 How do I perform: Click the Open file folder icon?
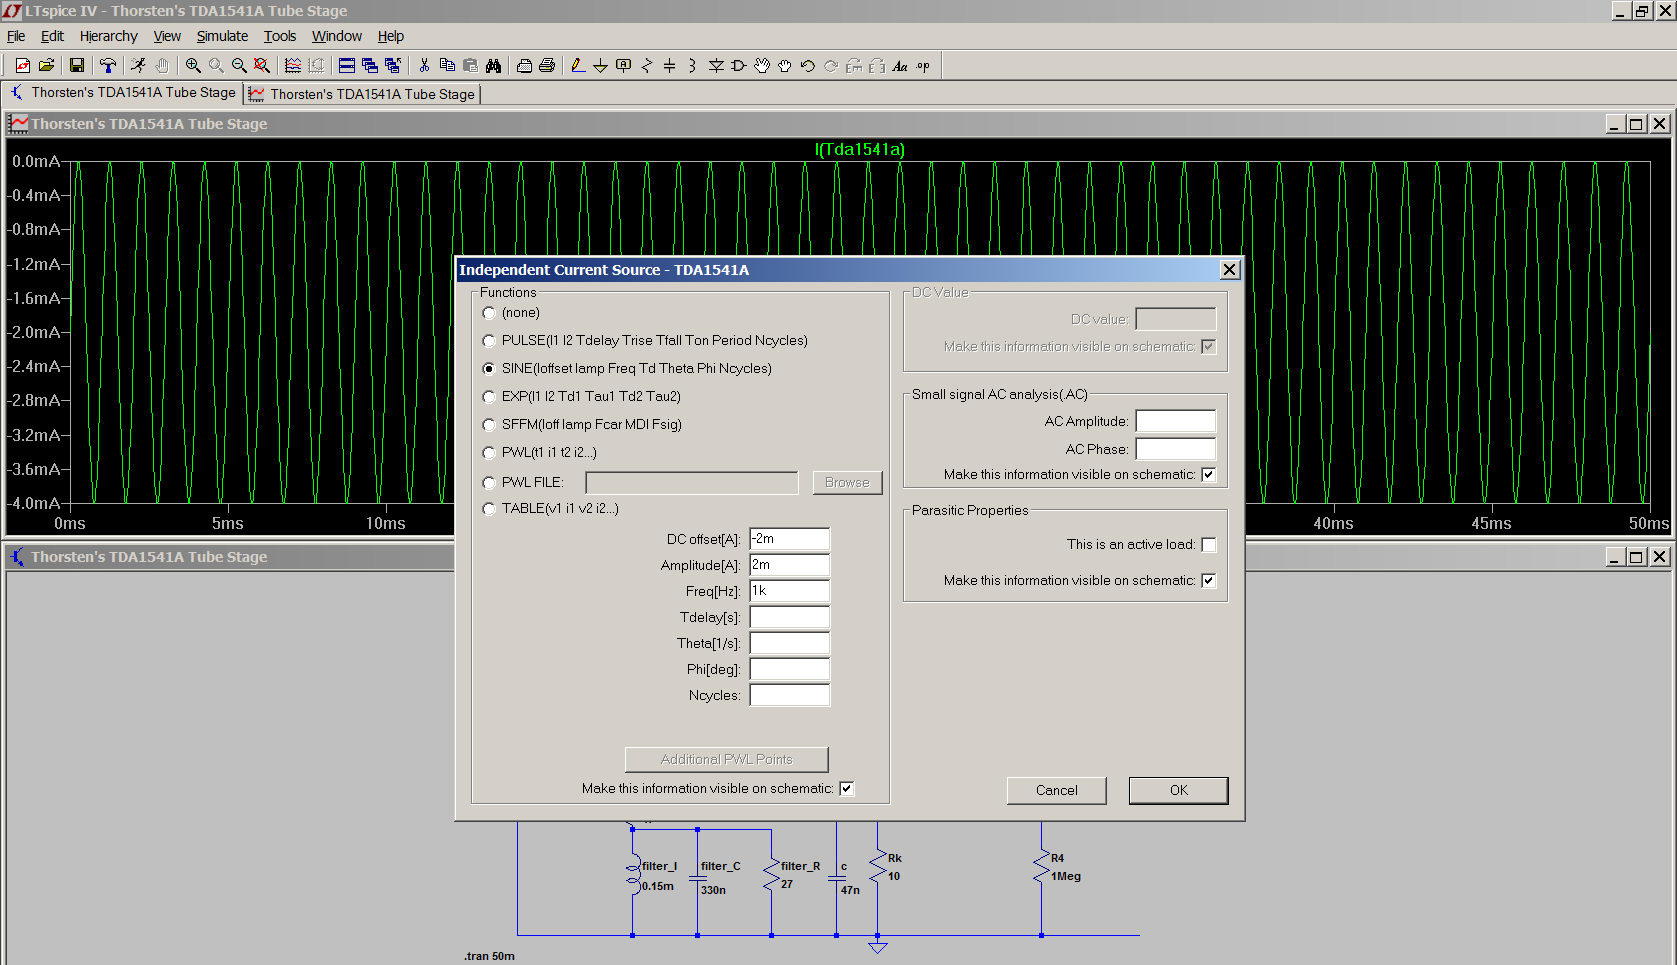pos(46,66)
